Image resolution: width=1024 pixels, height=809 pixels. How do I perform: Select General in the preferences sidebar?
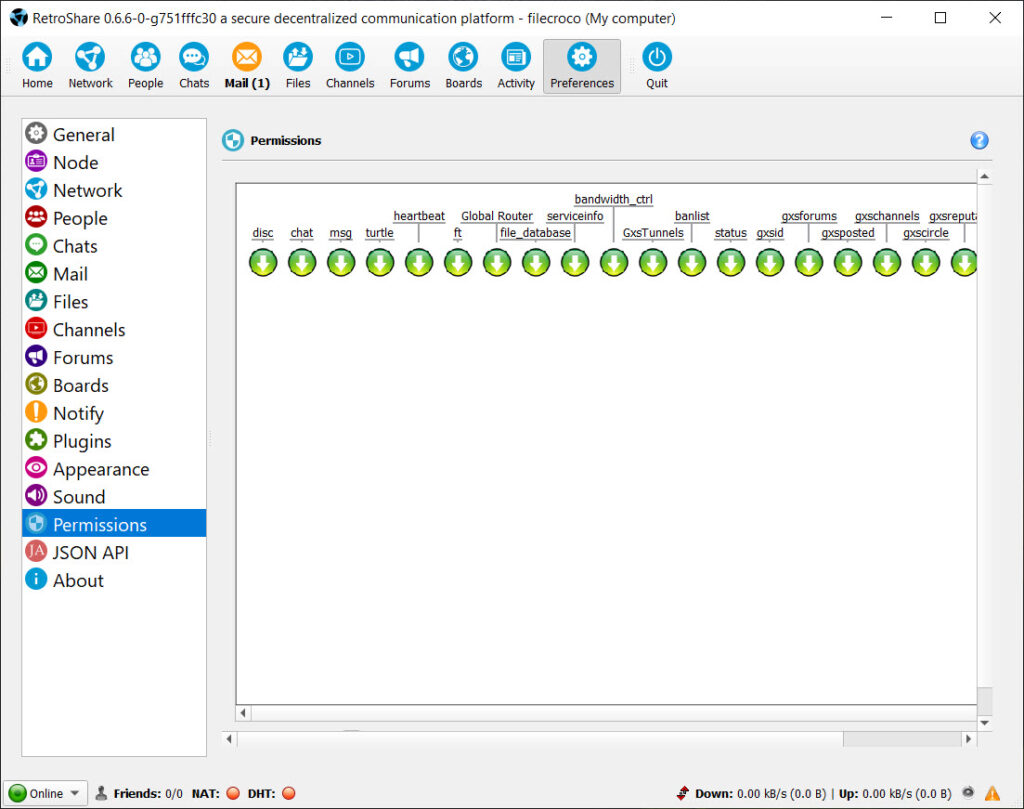(114, 135)
